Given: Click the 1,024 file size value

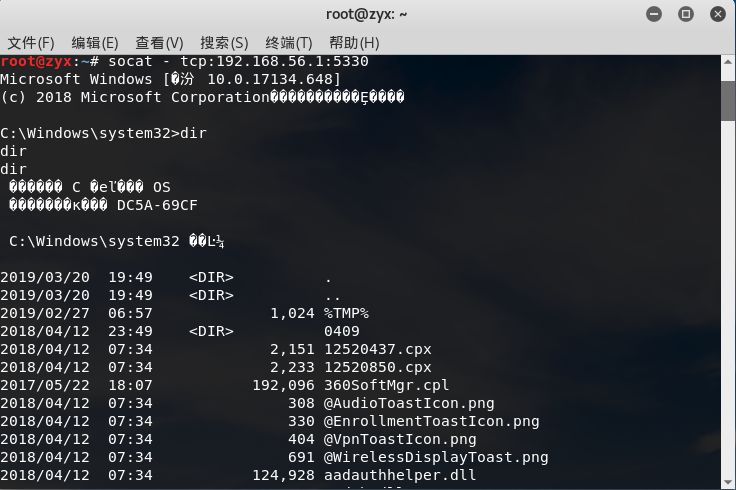Looking at the screenshot, I should [292, 313].
